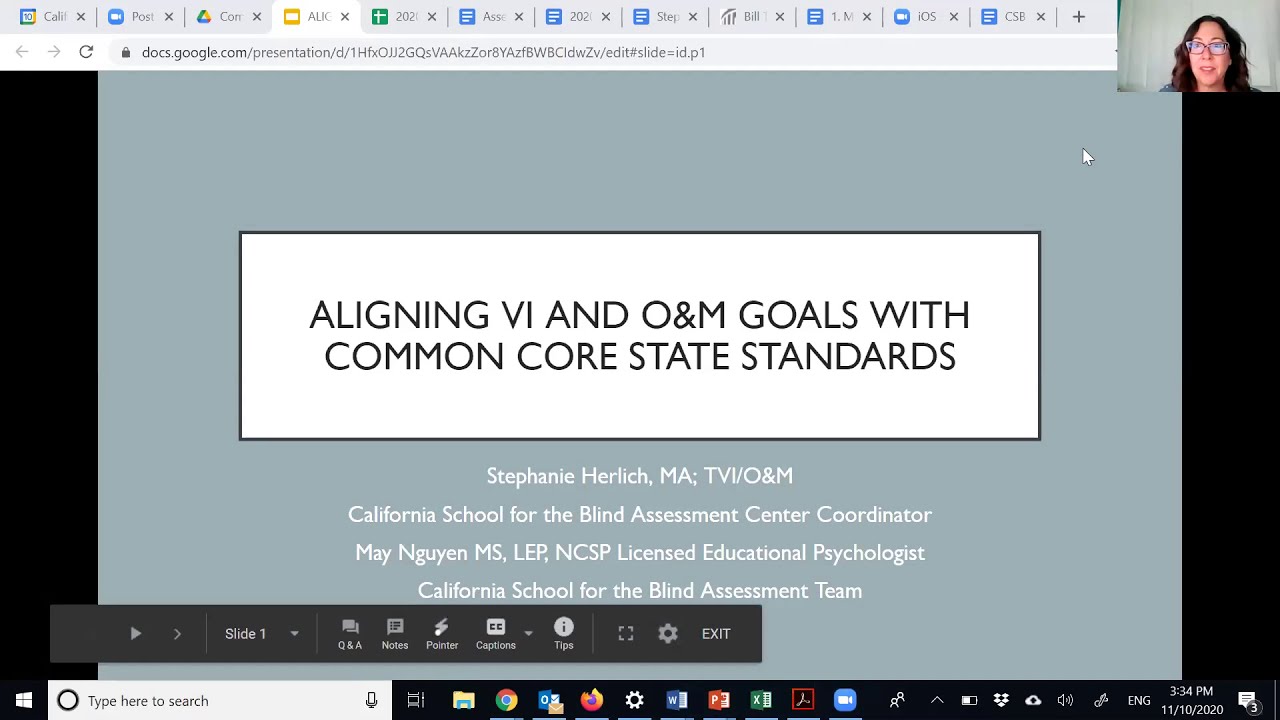Screen dimensions: 1280x720
Task: Toggle Captions on
Action: point(496,634)
